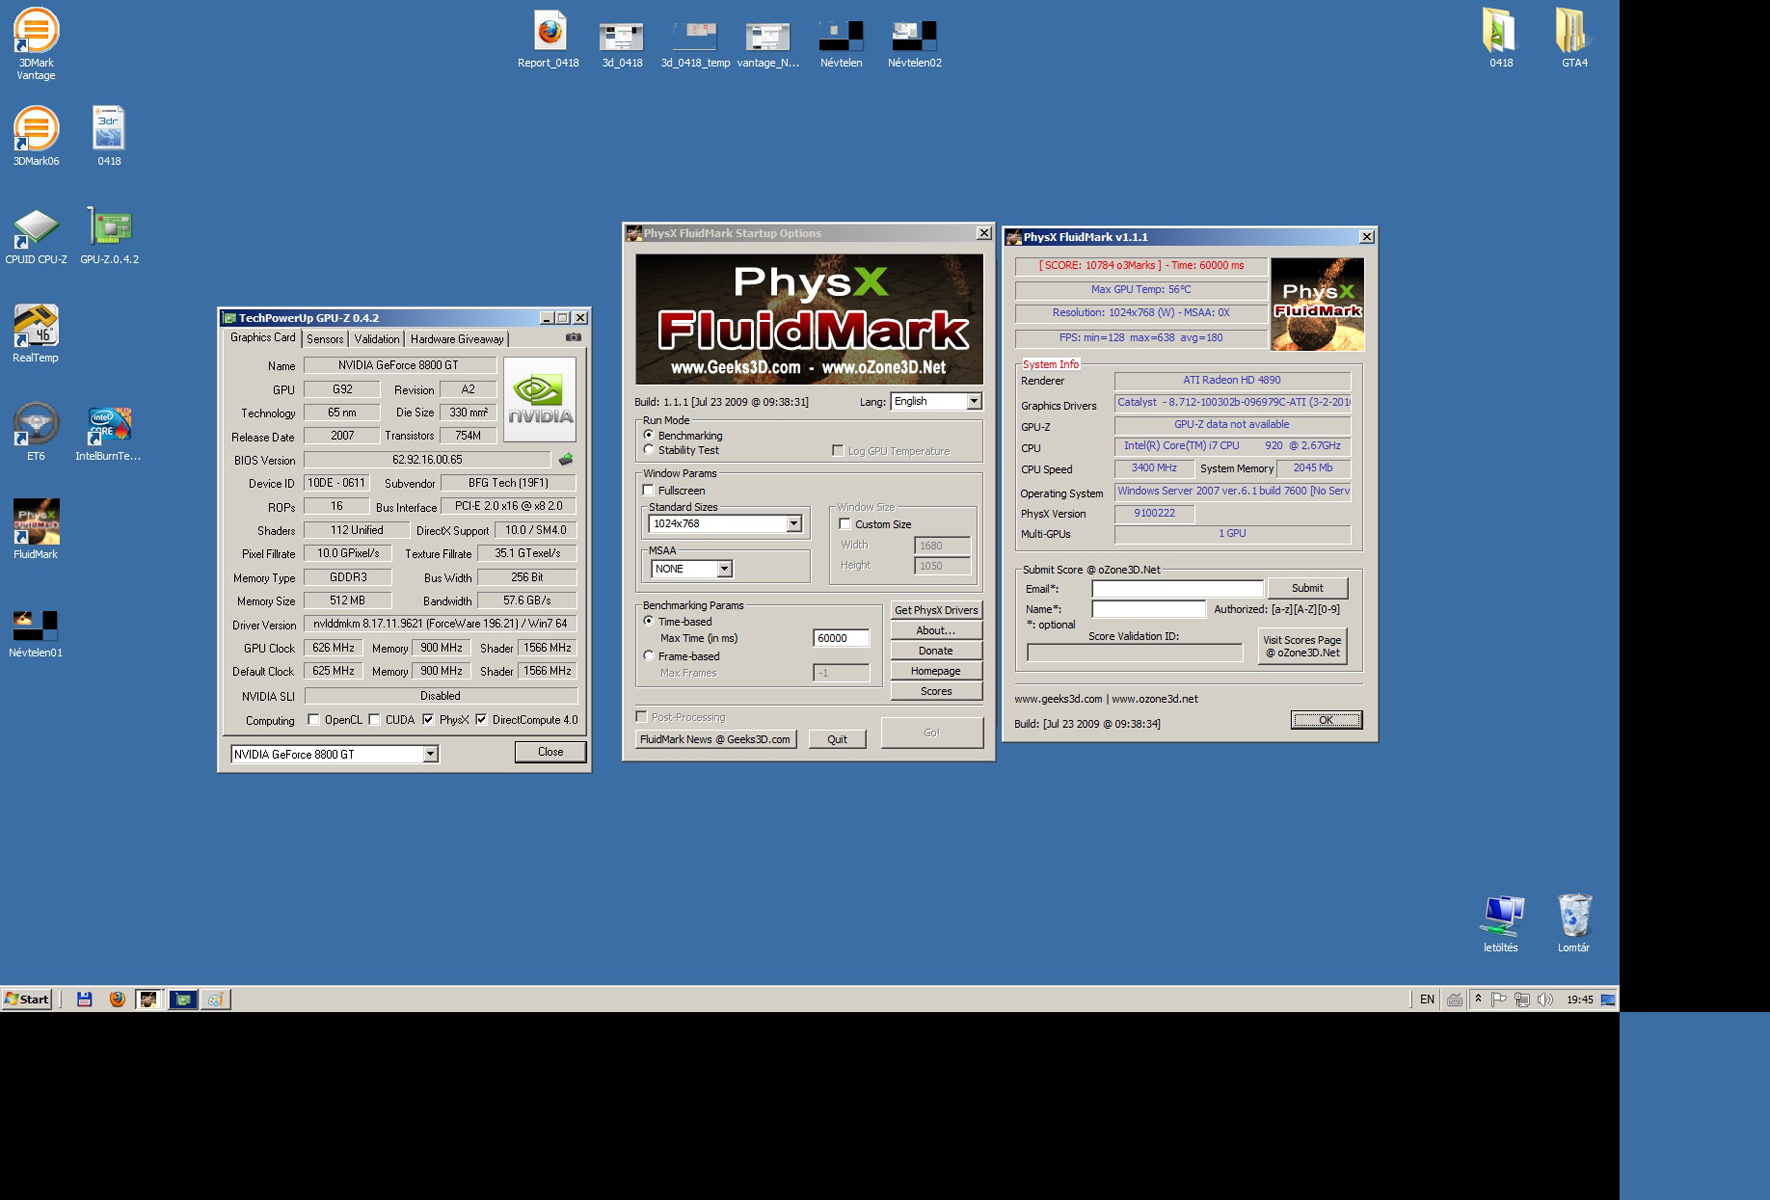Toggle PhysX checkbox in GPU-Z
This screenshot has height=1200, width=1770.
click(x=429, y=720)
